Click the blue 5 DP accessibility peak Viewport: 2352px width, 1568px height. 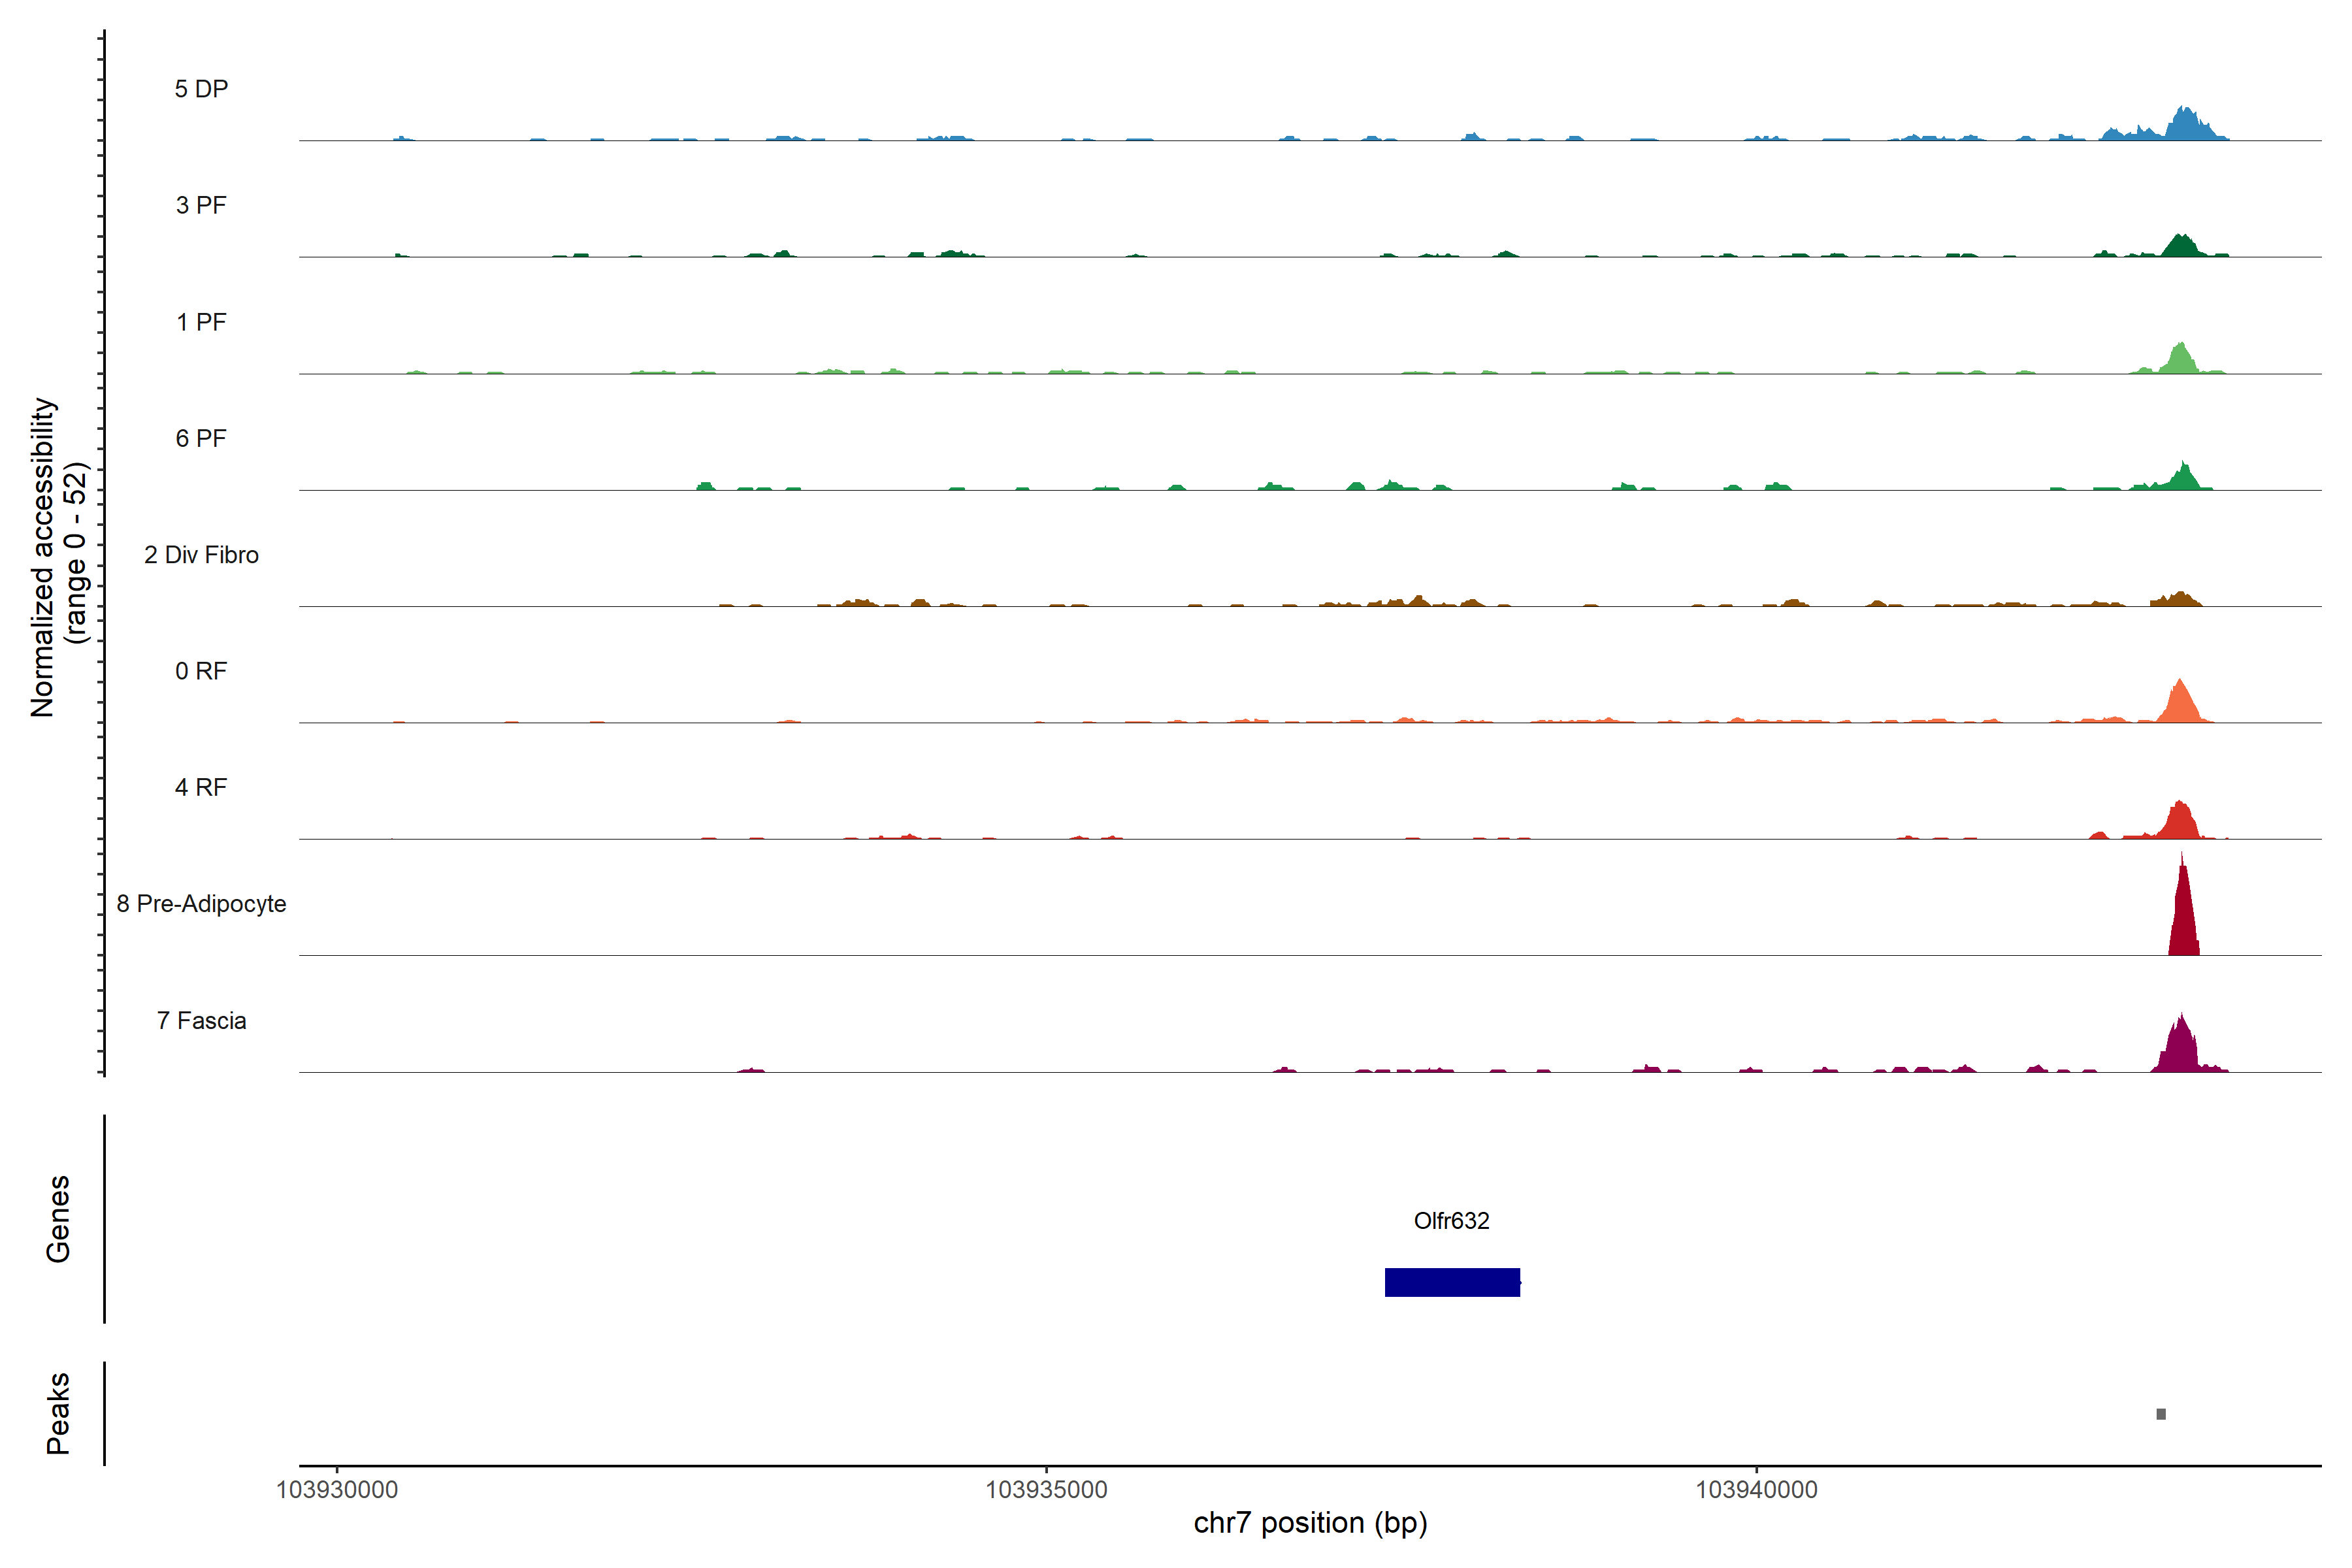coord(2186,126)
